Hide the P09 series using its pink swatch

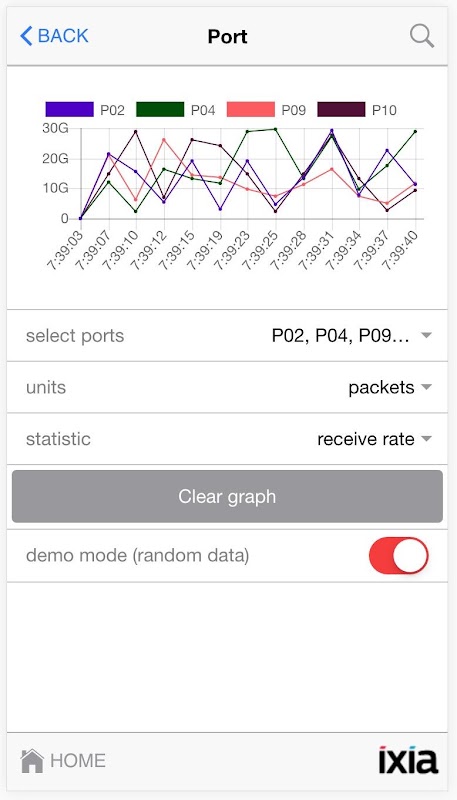250,109
